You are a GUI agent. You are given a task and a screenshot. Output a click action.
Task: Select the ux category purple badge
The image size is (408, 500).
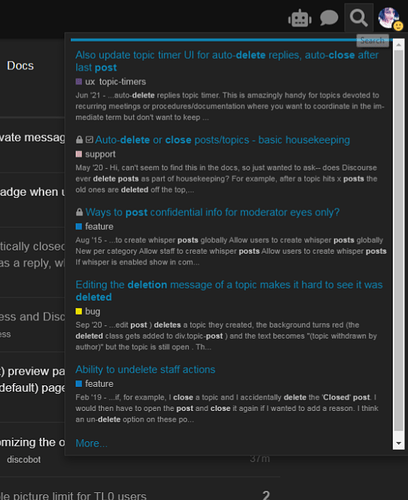tap(85, 82)
